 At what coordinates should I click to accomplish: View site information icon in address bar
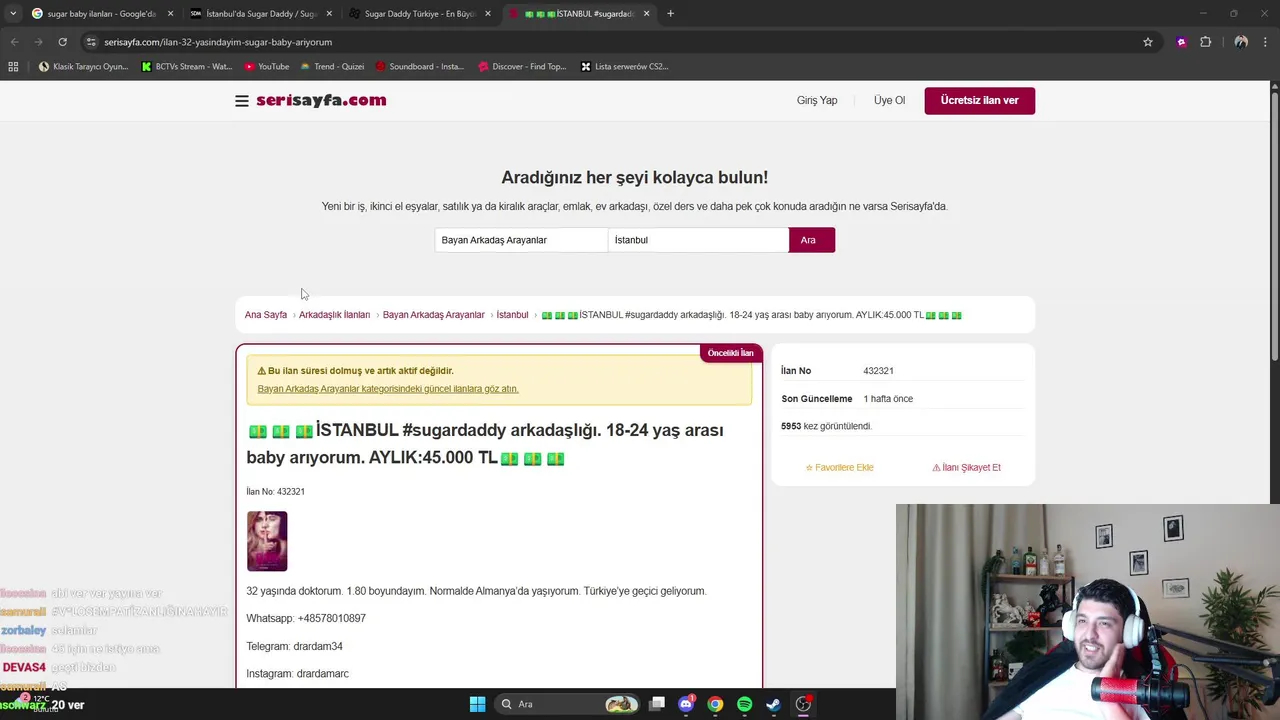tap(91, 42)
